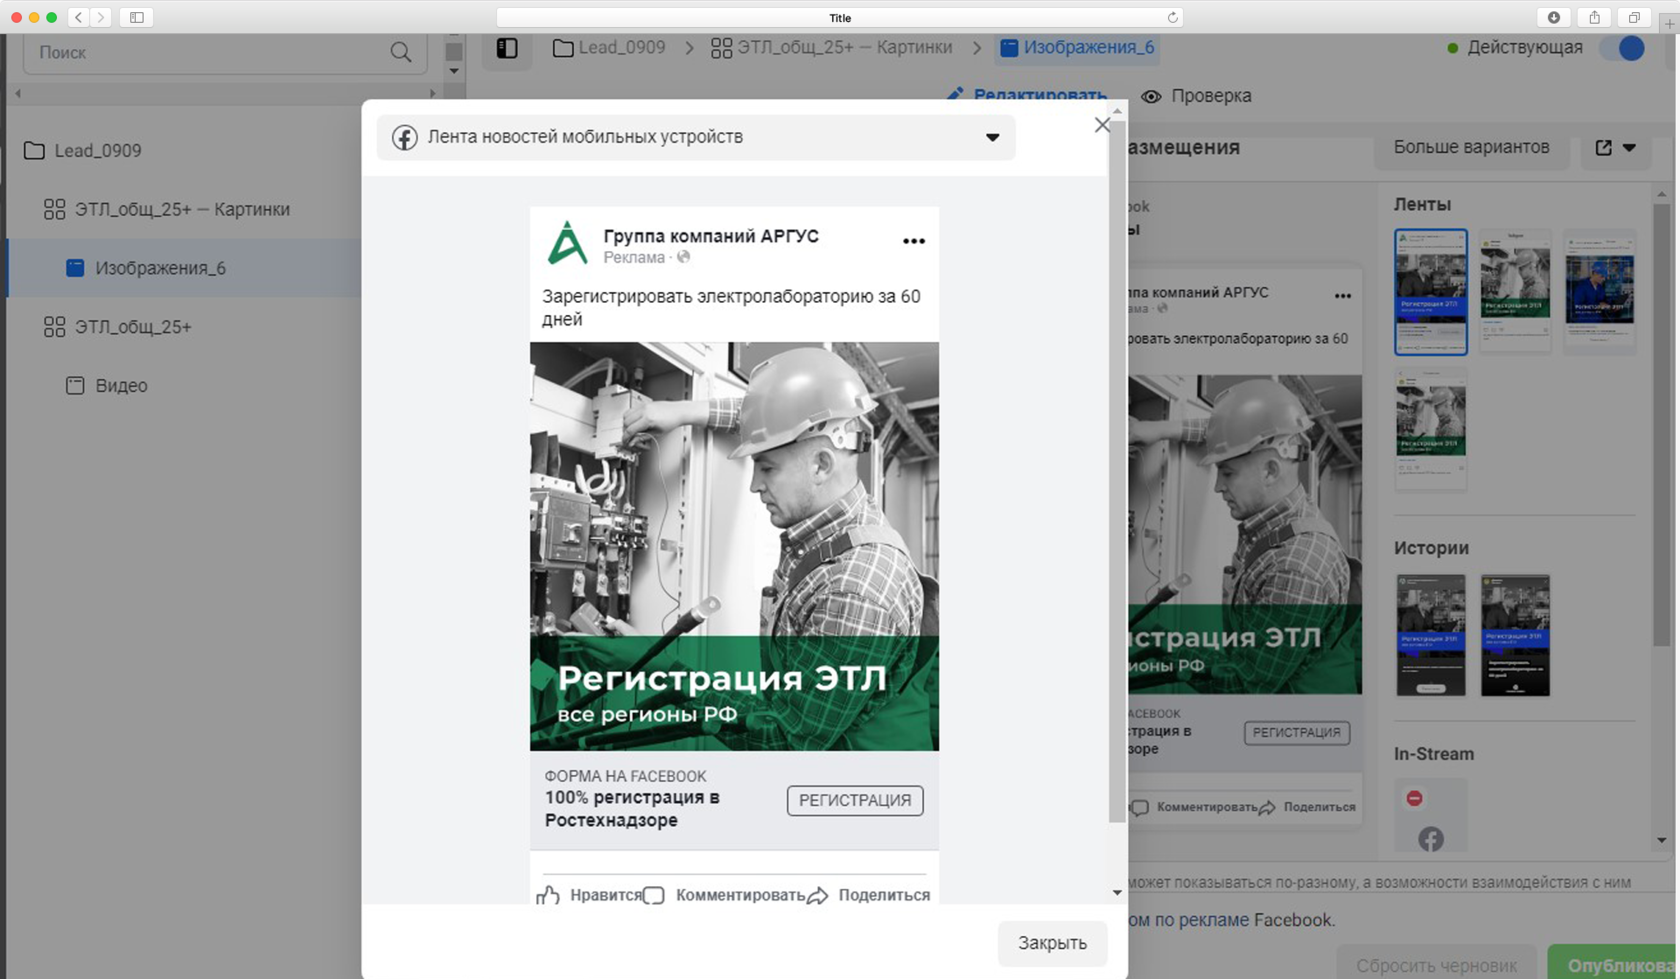Click the Facebook icon in placement selector
Viewport: 1680px width, 979px height.
[404, 138]
